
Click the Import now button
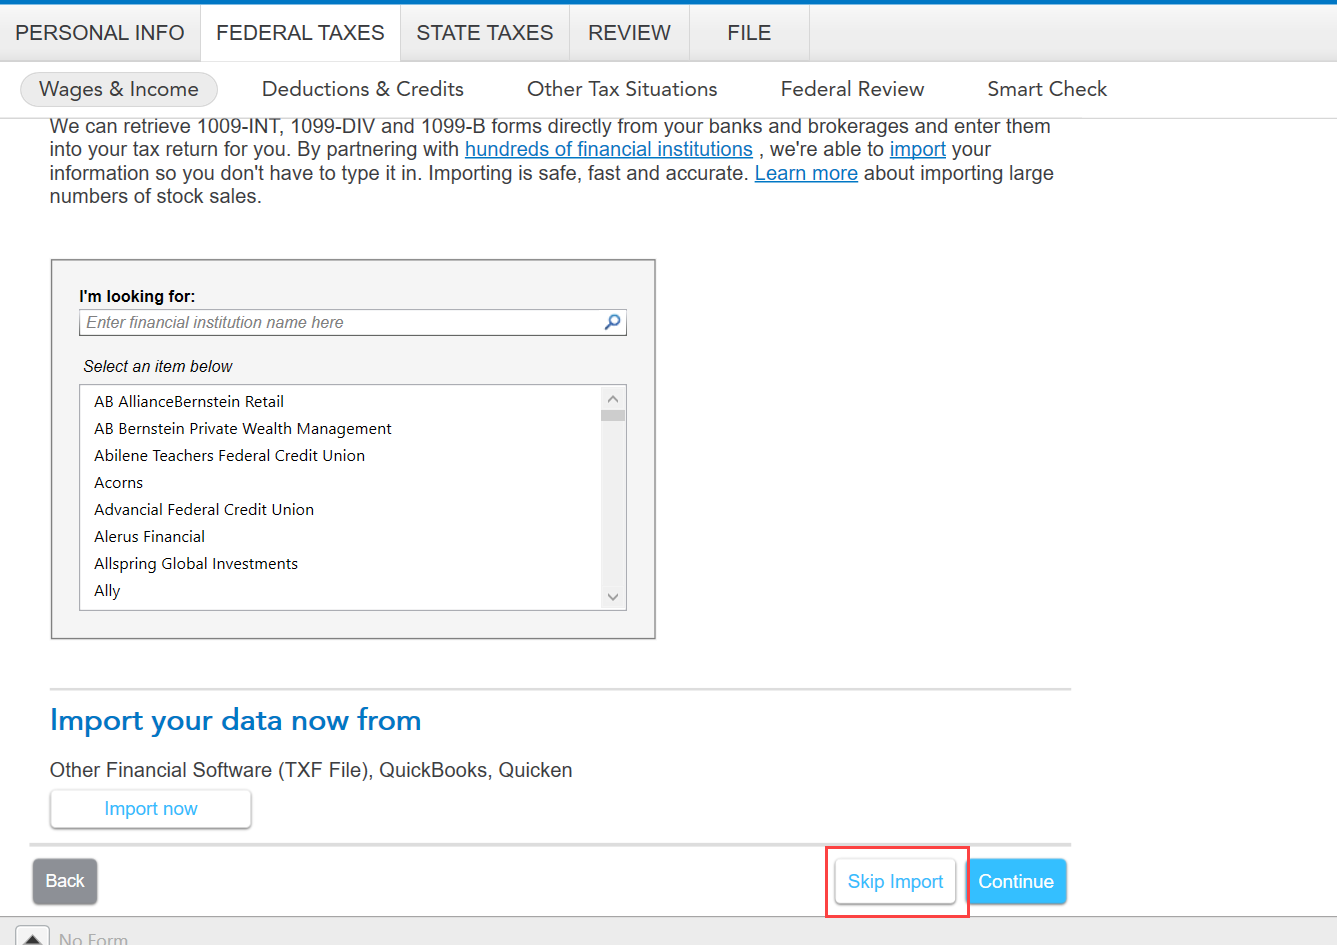151,809
